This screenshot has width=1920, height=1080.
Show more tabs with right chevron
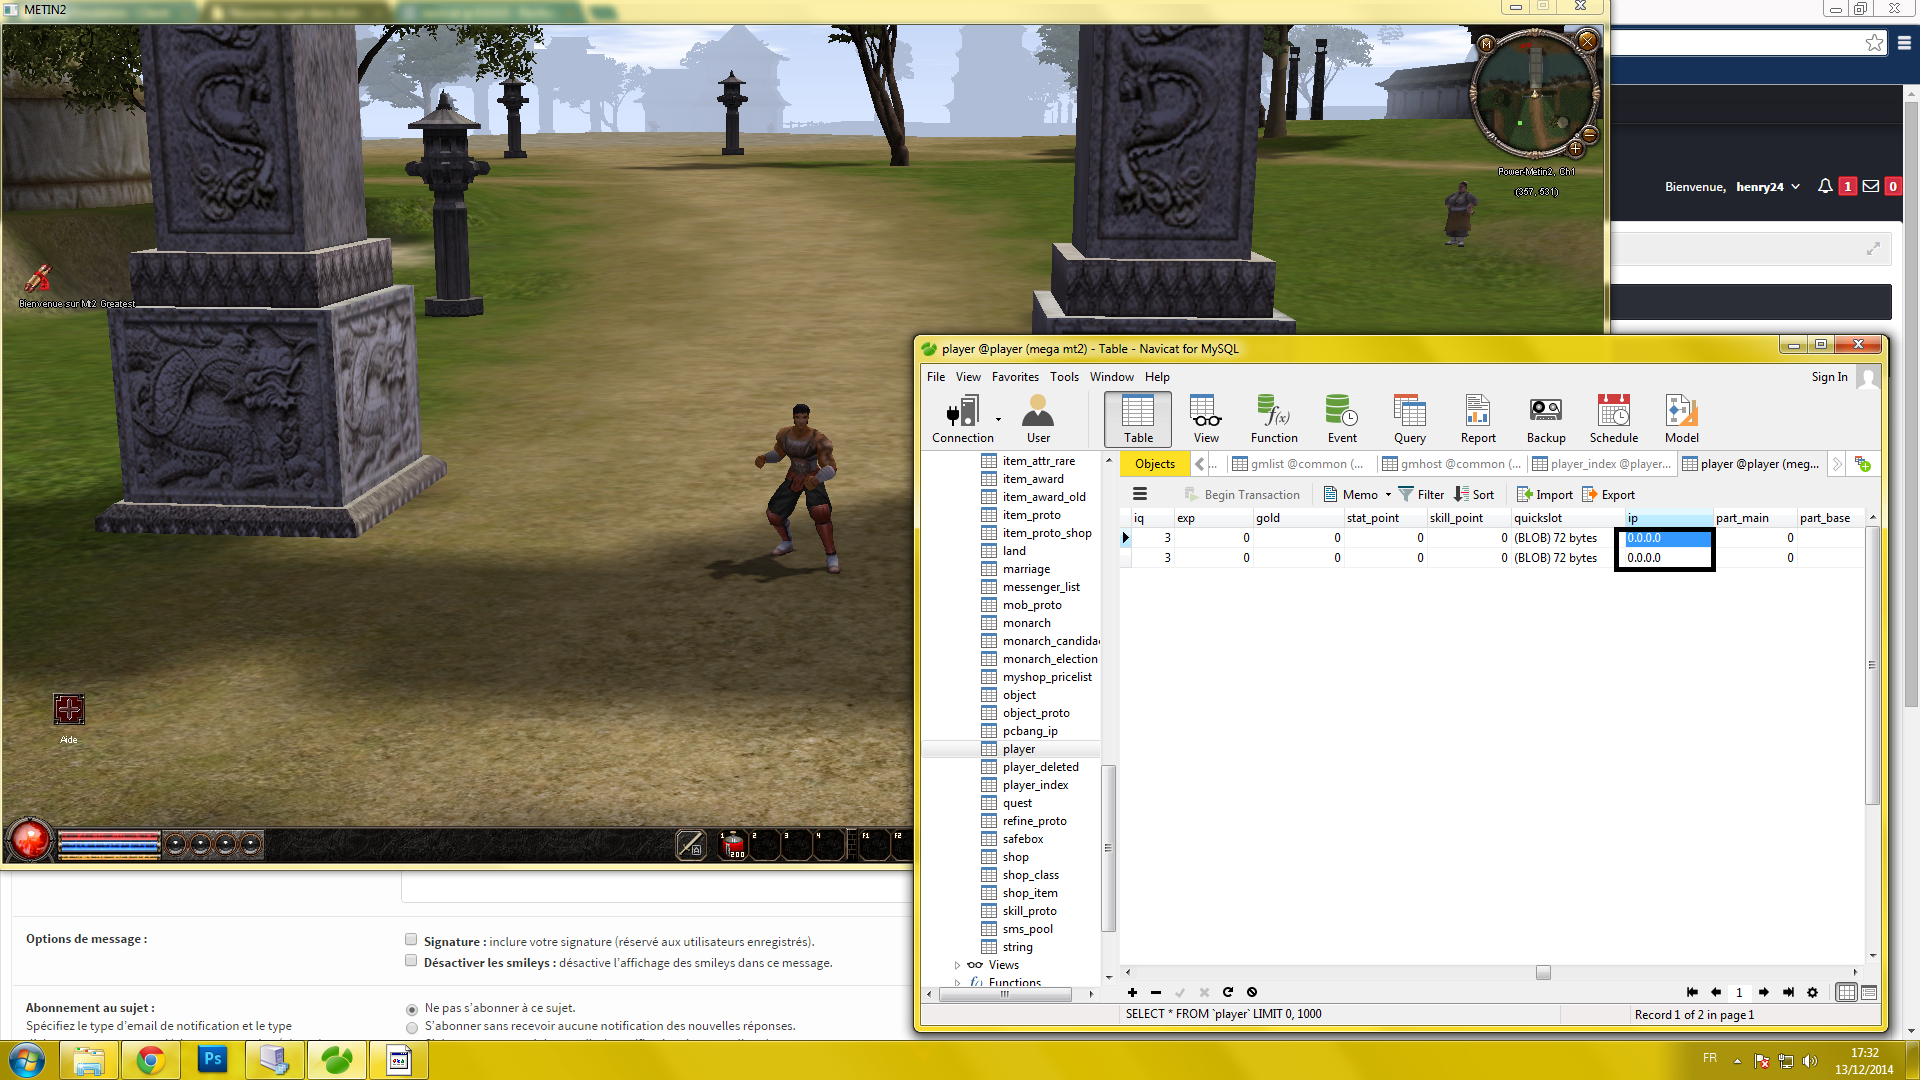pyautogui.click(x=1837, y=464)
